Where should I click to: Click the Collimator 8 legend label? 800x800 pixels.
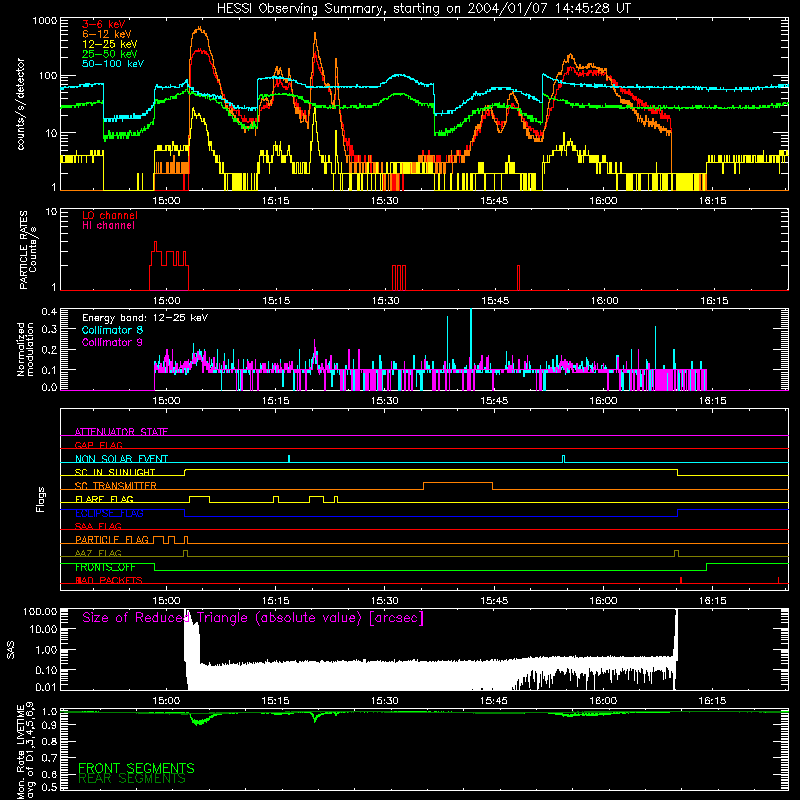click(112, 330)
